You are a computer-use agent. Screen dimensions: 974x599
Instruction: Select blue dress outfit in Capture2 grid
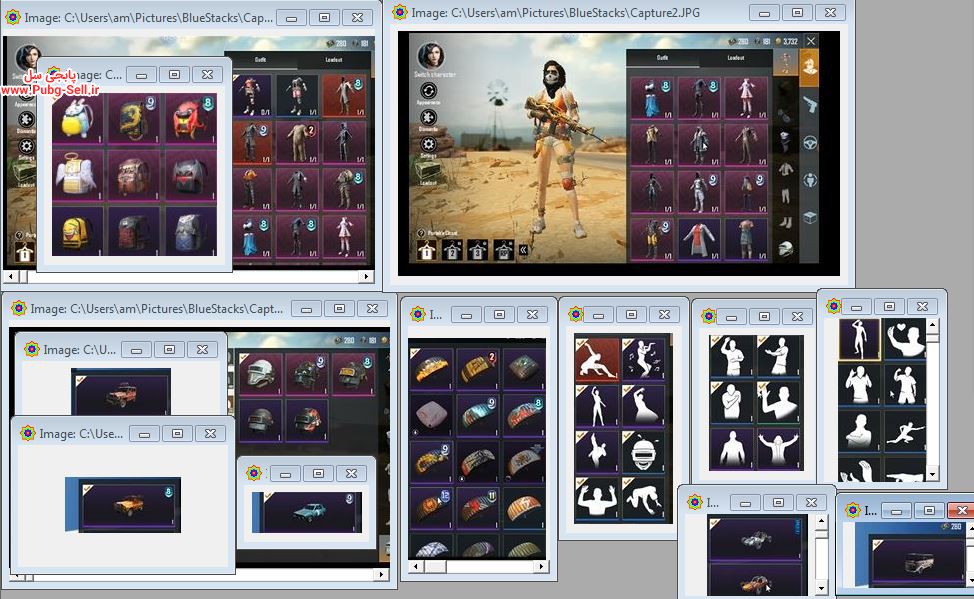pyautogui.click(x=652, y=98)
